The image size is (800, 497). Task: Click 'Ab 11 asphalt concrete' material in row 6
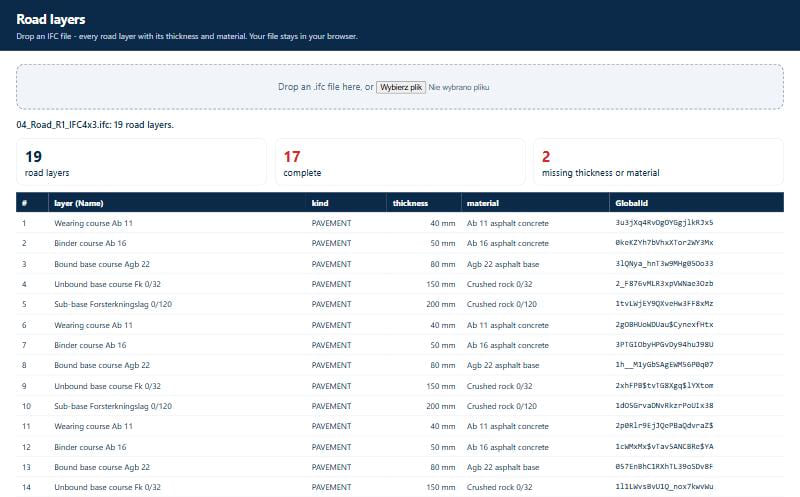coord(508,325)
